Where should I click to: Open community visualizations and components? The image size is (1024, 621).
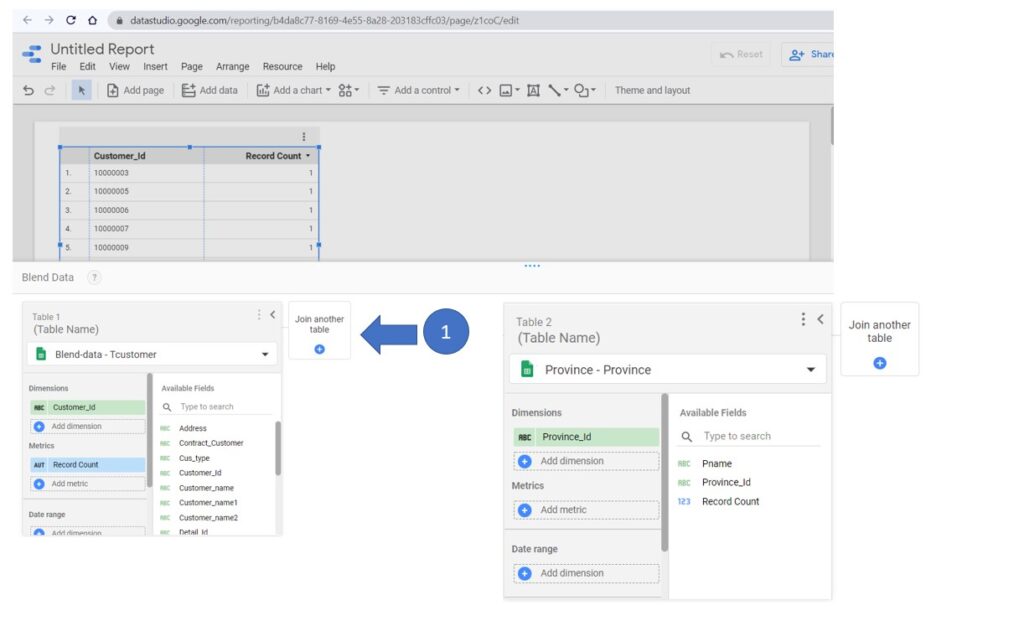(x=349, y=90)
